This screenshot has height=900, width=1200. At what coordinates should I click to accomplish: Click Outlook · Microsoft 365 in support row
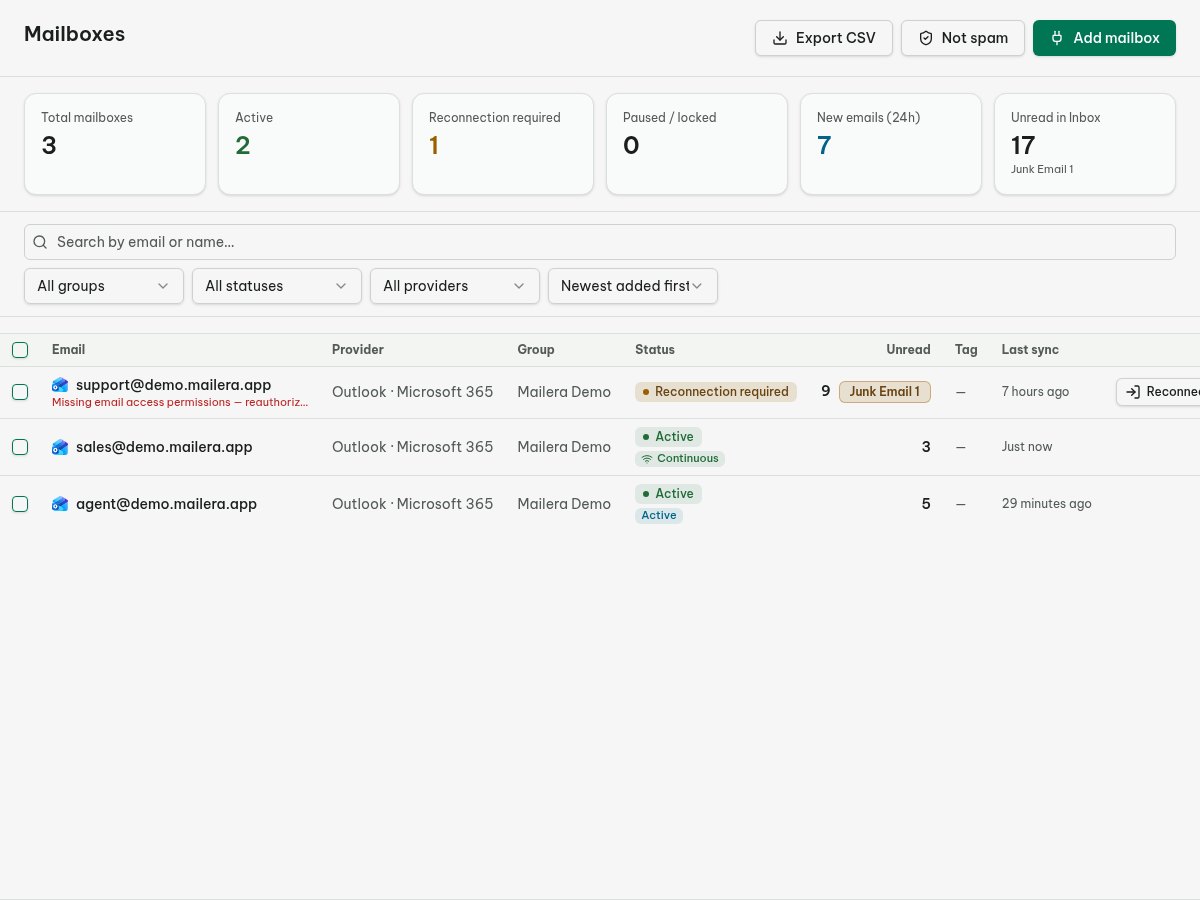412,392
